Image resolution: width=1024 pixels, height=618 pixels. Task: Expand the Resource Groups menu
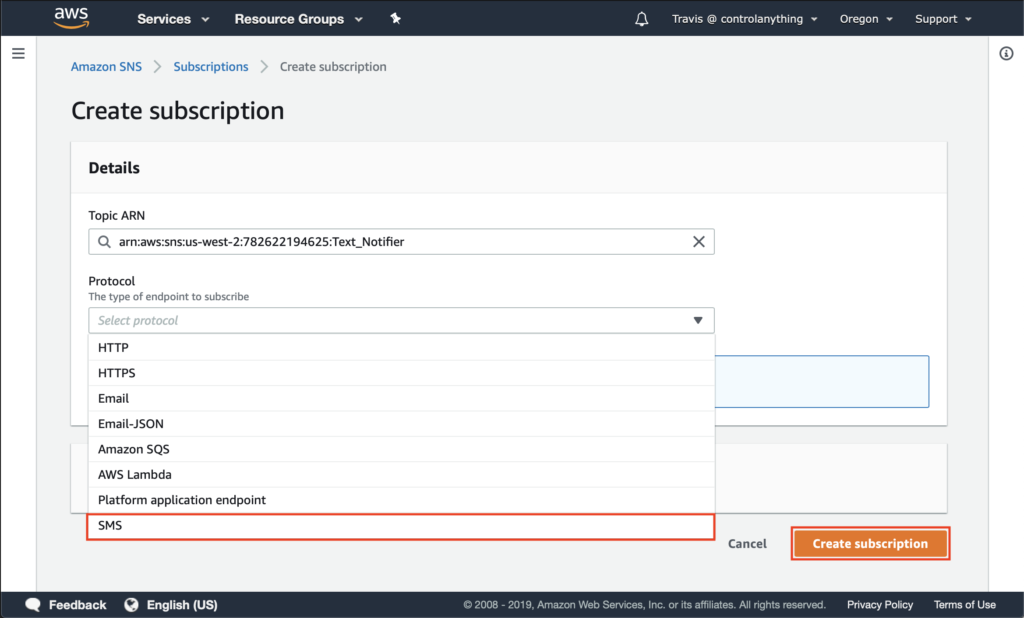coord(298,19)
